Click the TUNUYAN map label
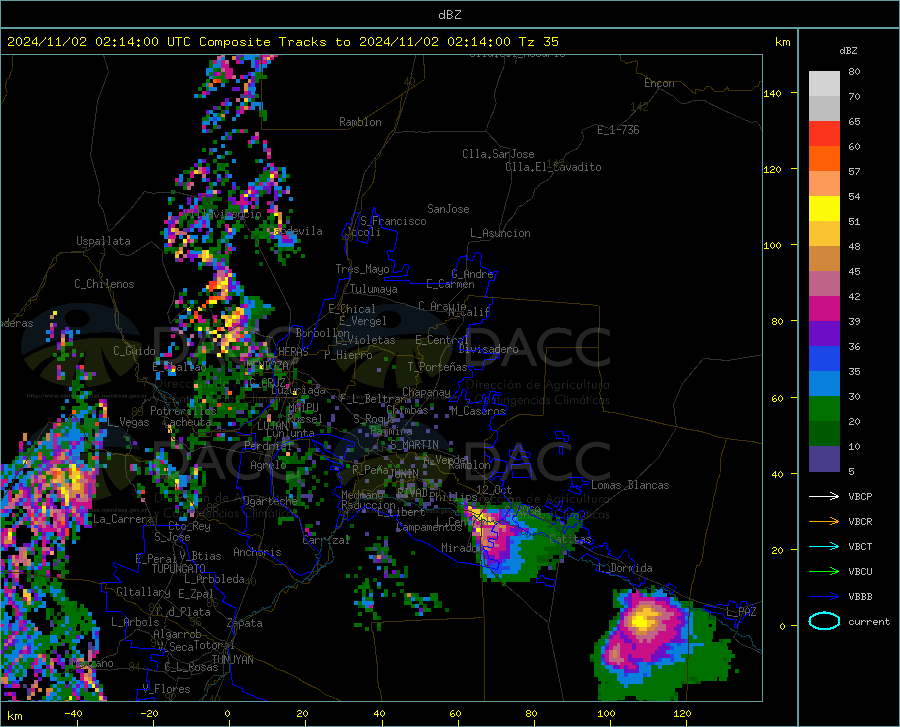The width and height of the screenshot is (900, 727). click(x=232, y=660)
